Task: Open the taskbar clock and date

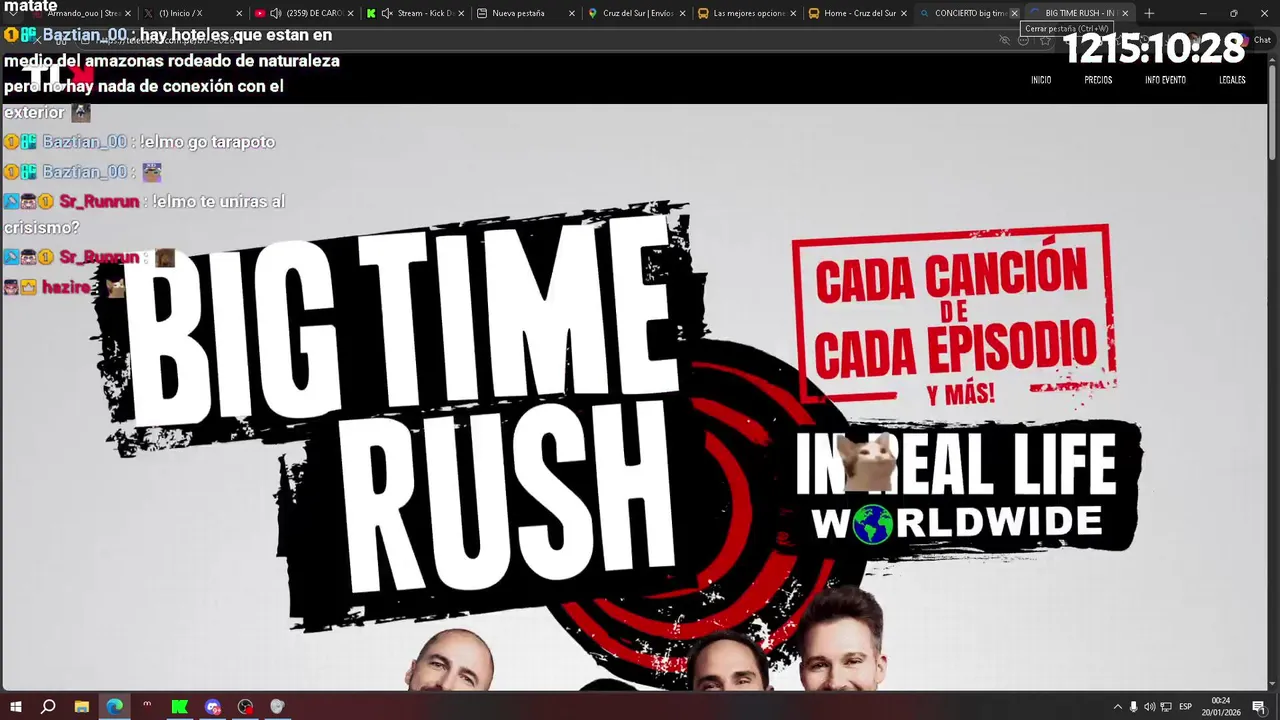Action: [x=1221, y=707]
